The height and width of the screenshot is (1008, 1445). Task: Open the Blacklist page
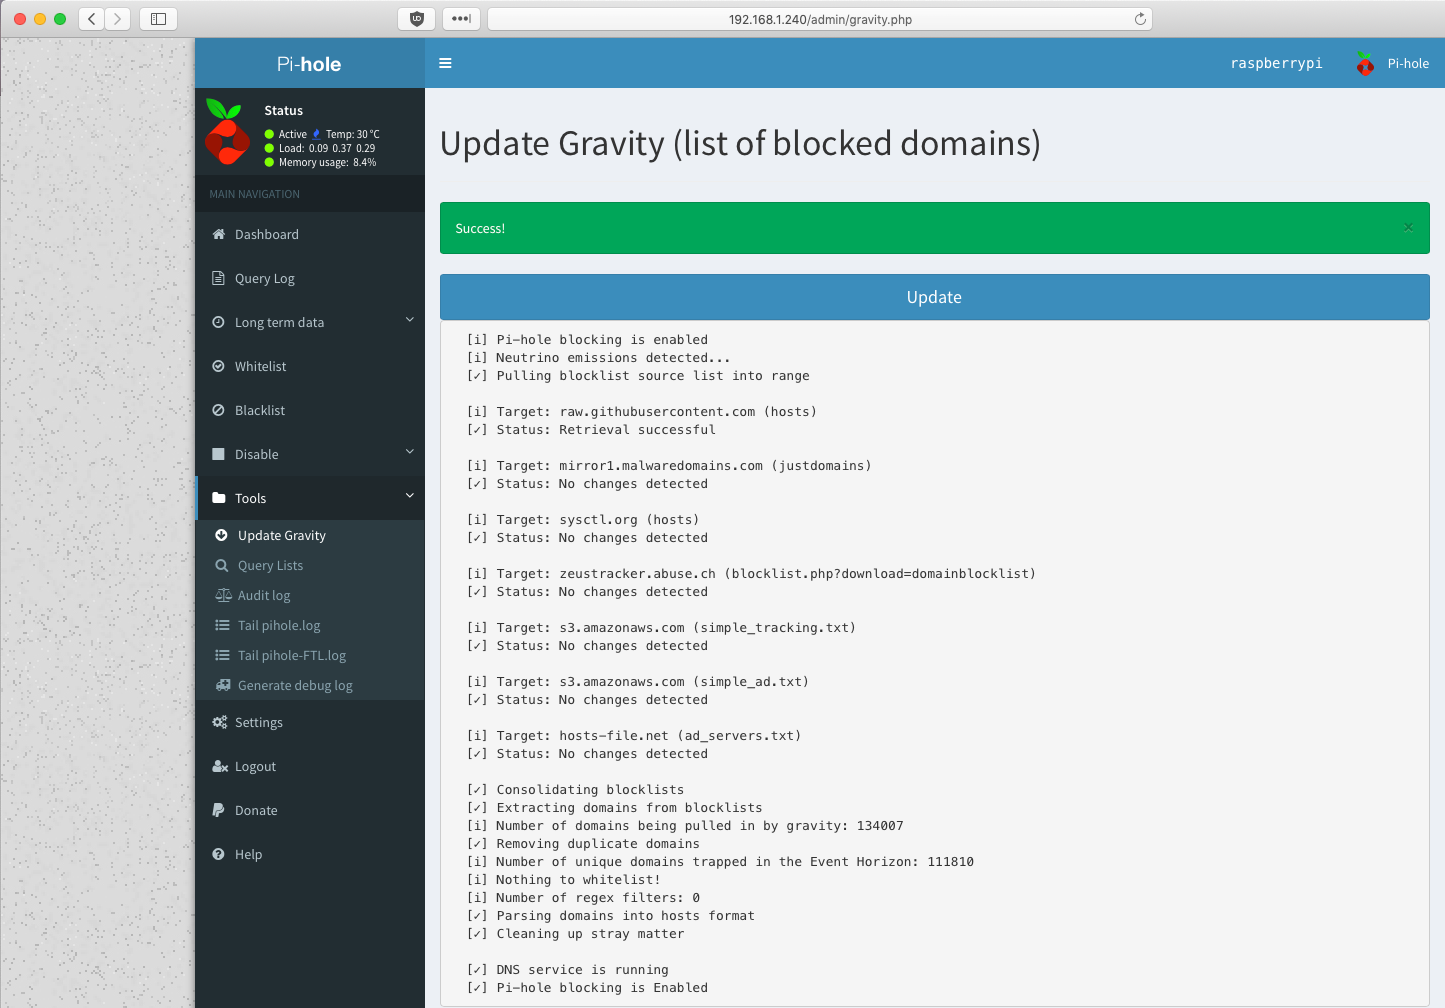tap(310, 410)
